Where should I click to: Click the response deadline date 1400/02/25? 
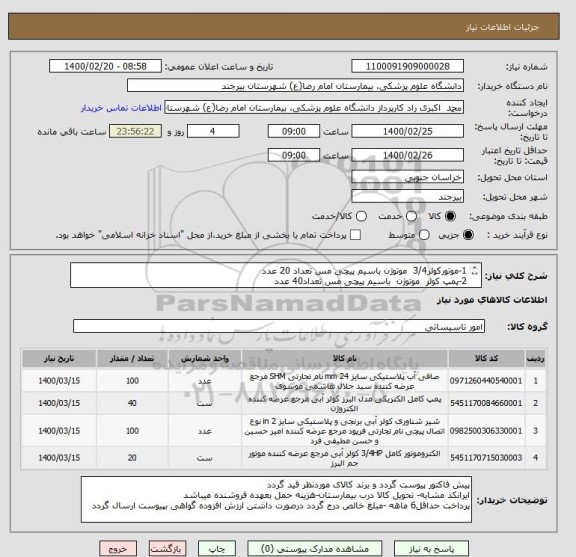[407, 131]
